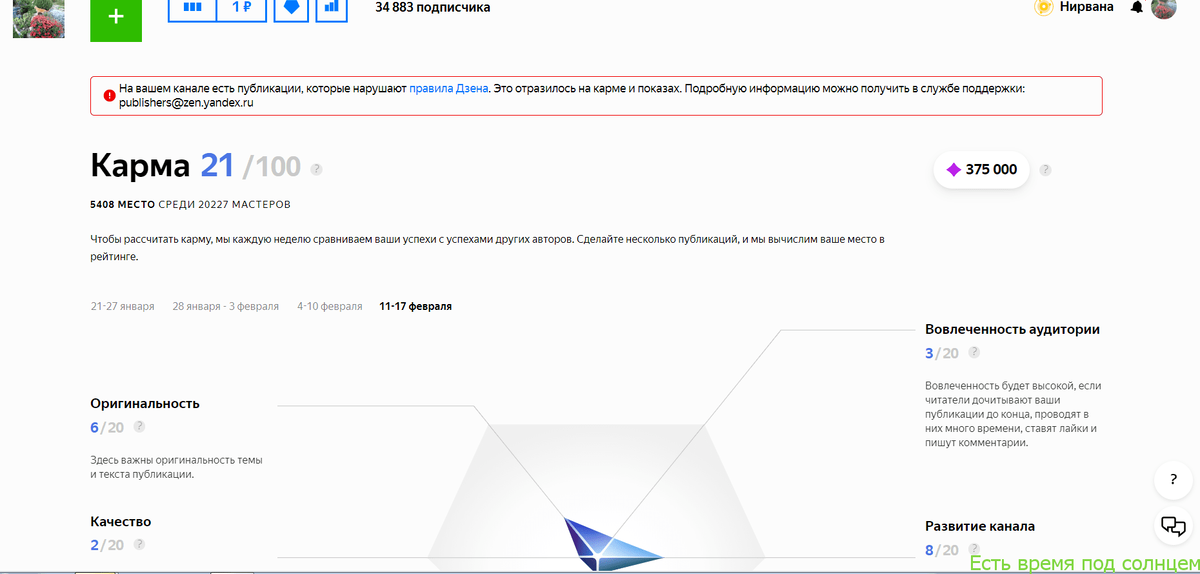
Task: Open the user profile avatar
Action: [1163, 8]
